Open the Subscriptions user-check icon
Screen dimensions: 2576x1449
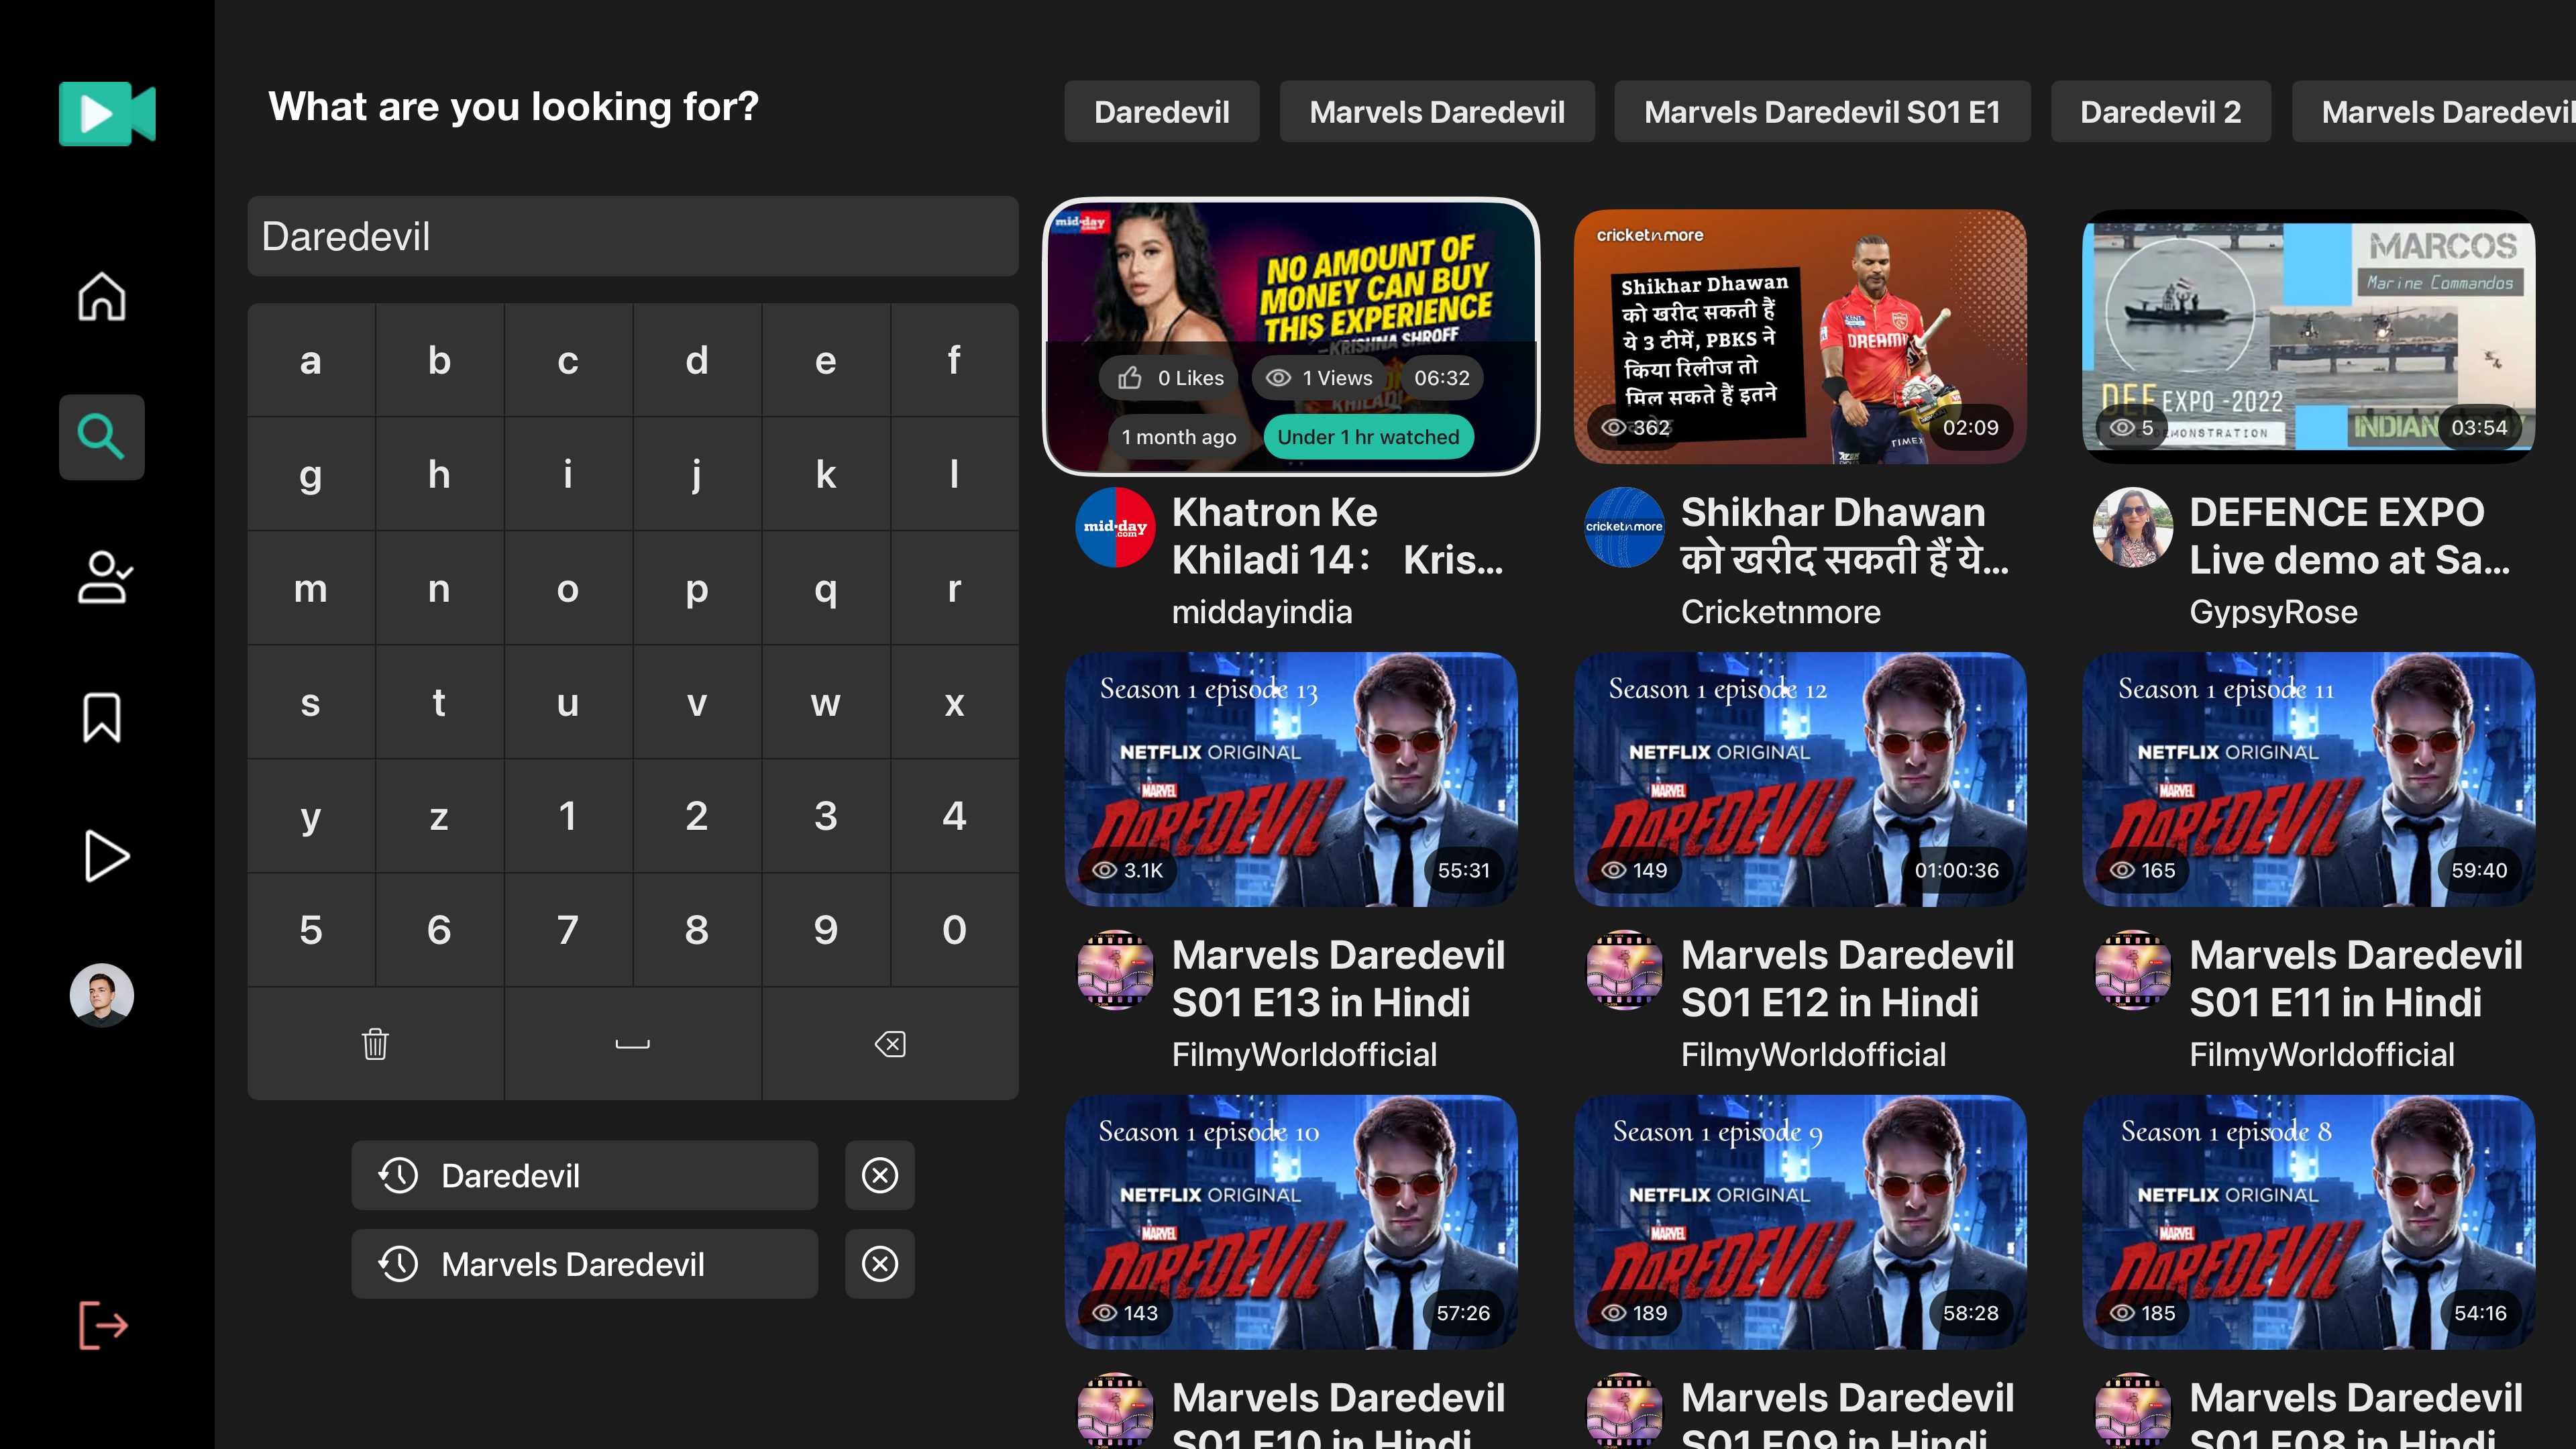click(105, 577)
